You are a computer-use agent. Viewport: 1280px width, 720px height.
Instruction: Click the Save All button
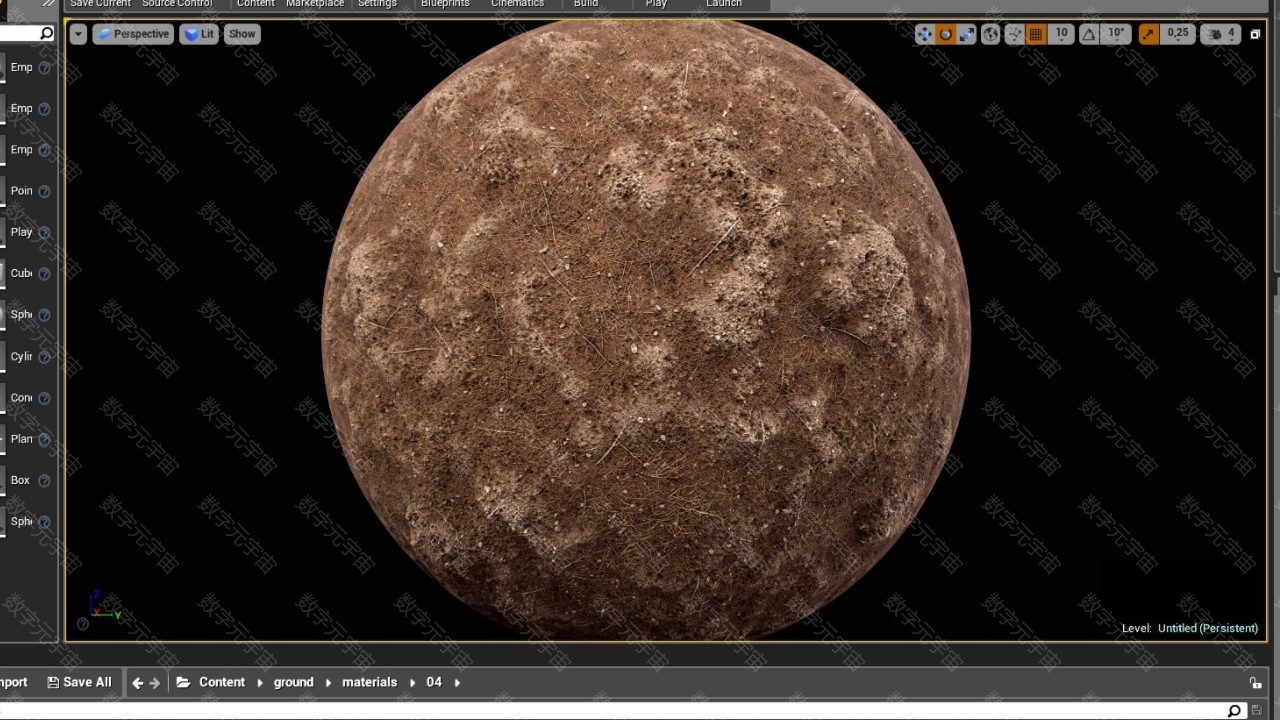click(79, 682)
